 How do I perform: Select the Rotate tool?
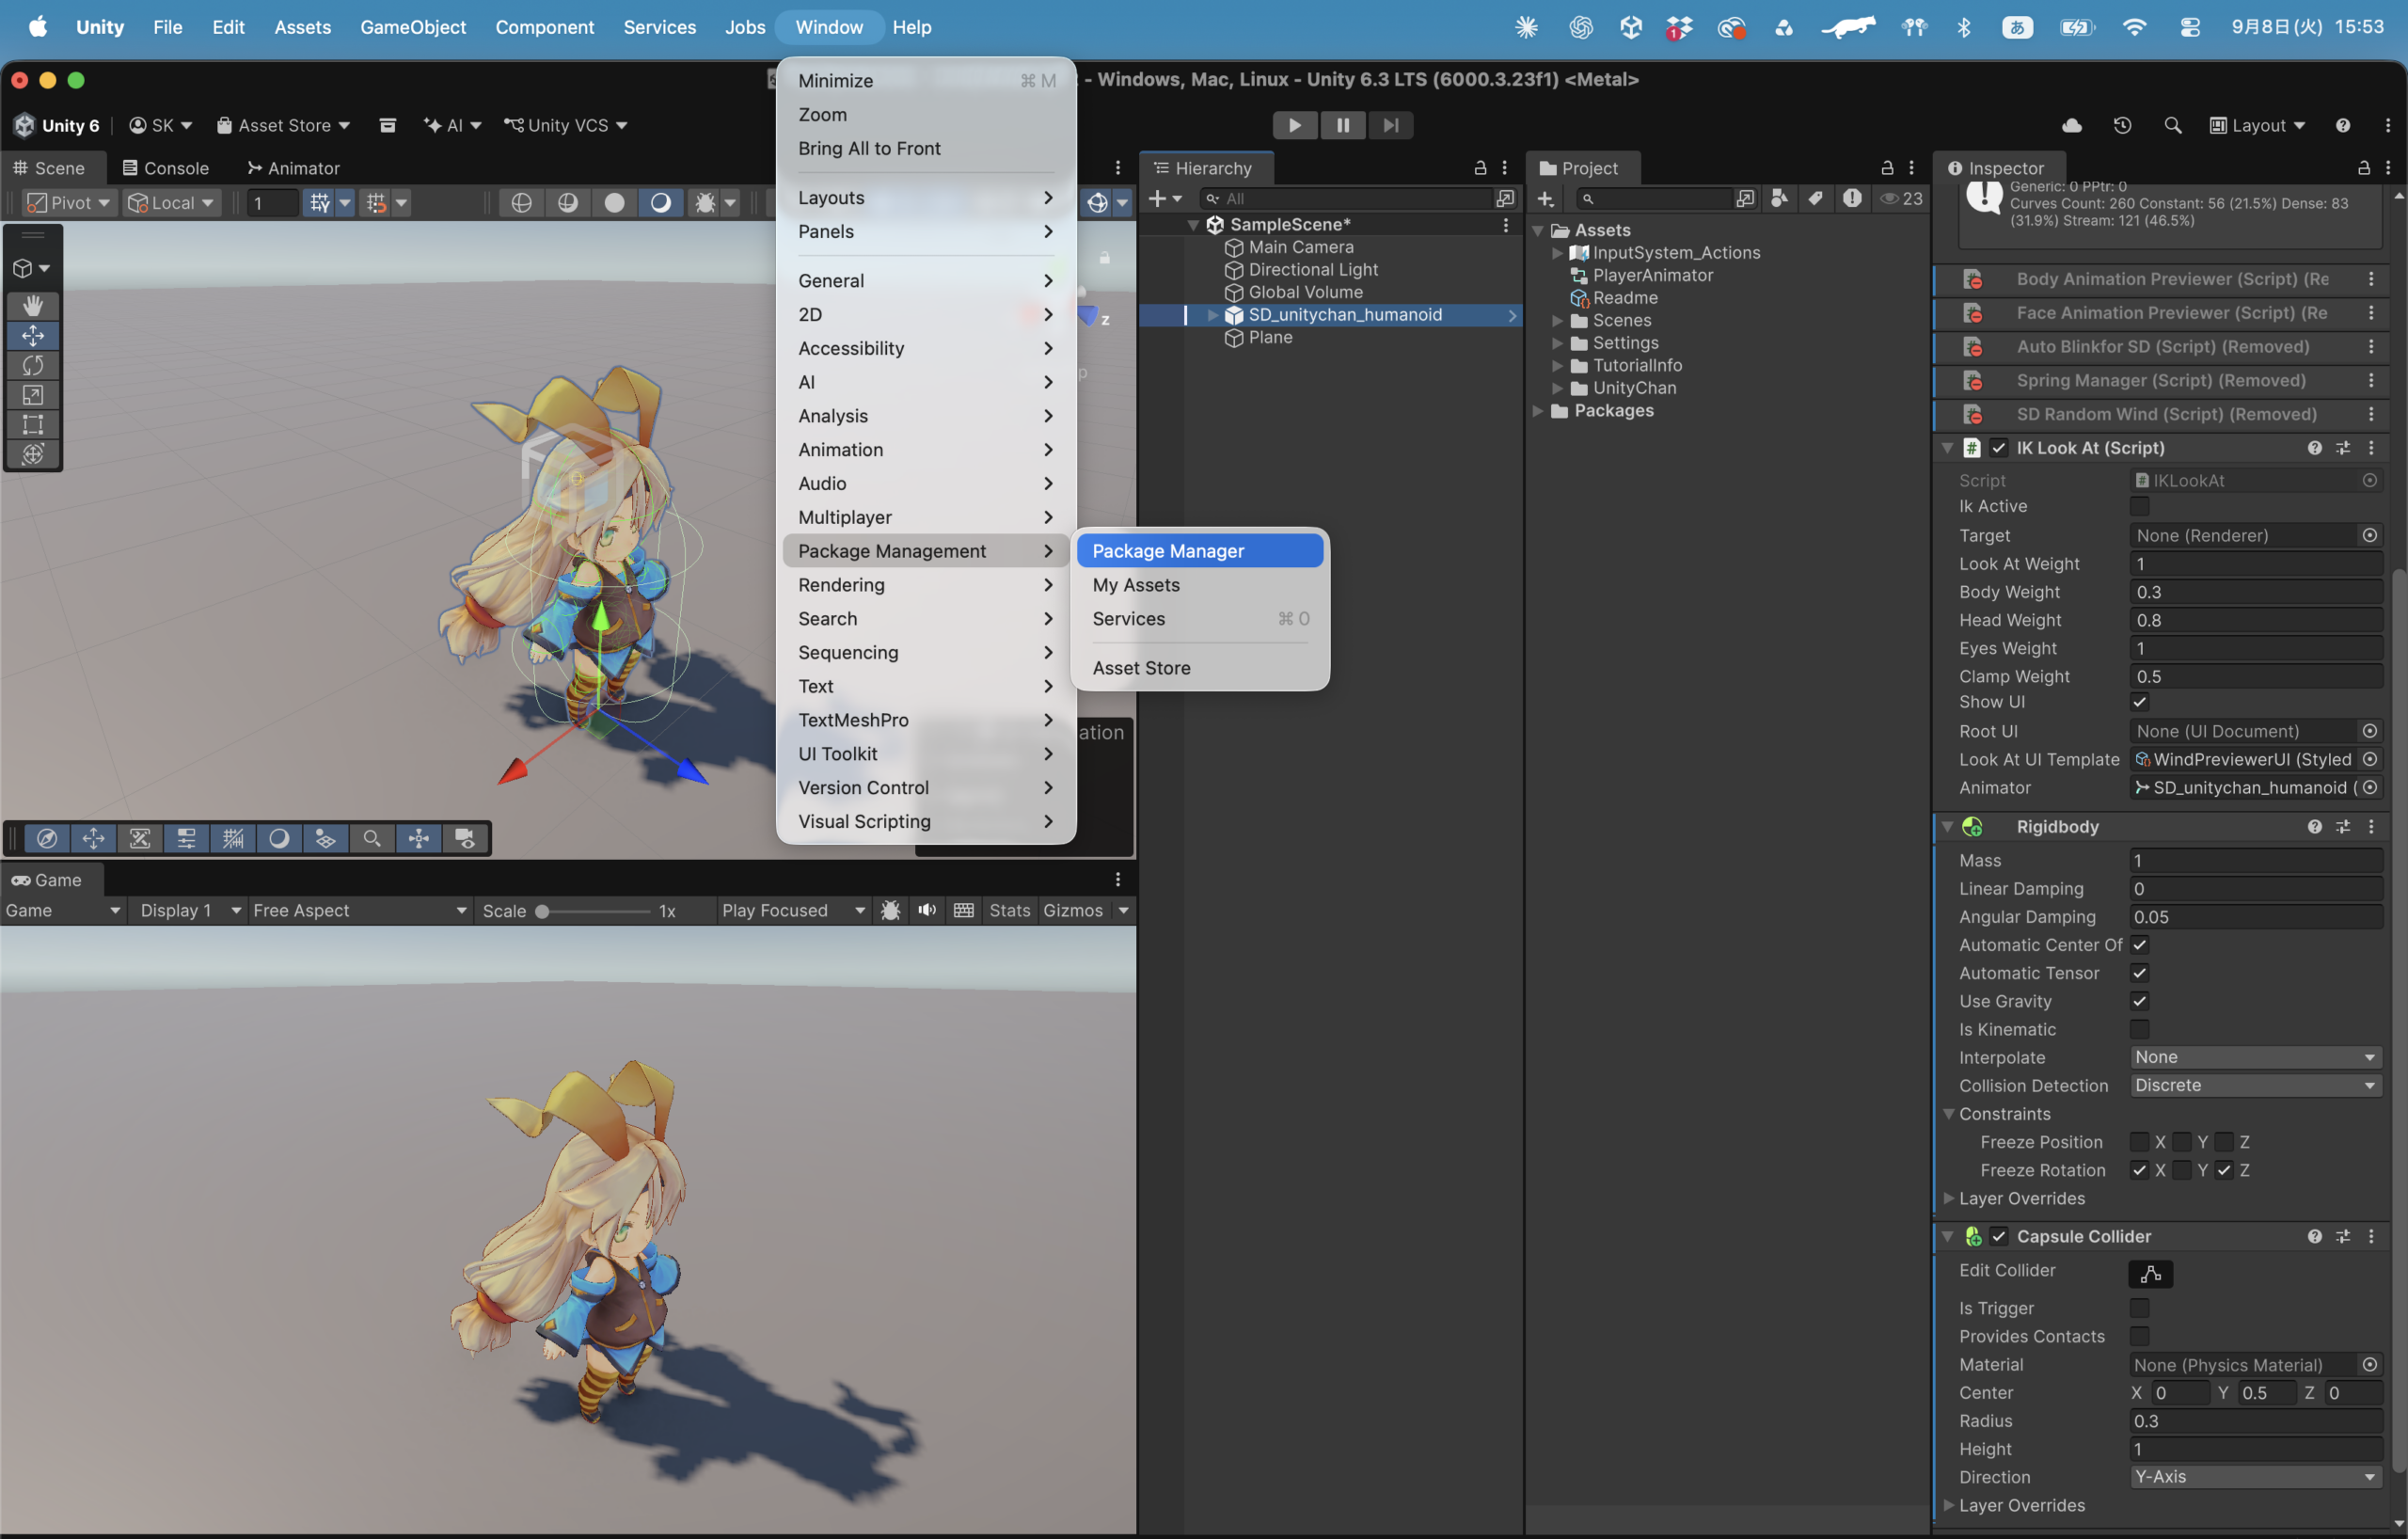click(x=33, y=365)
